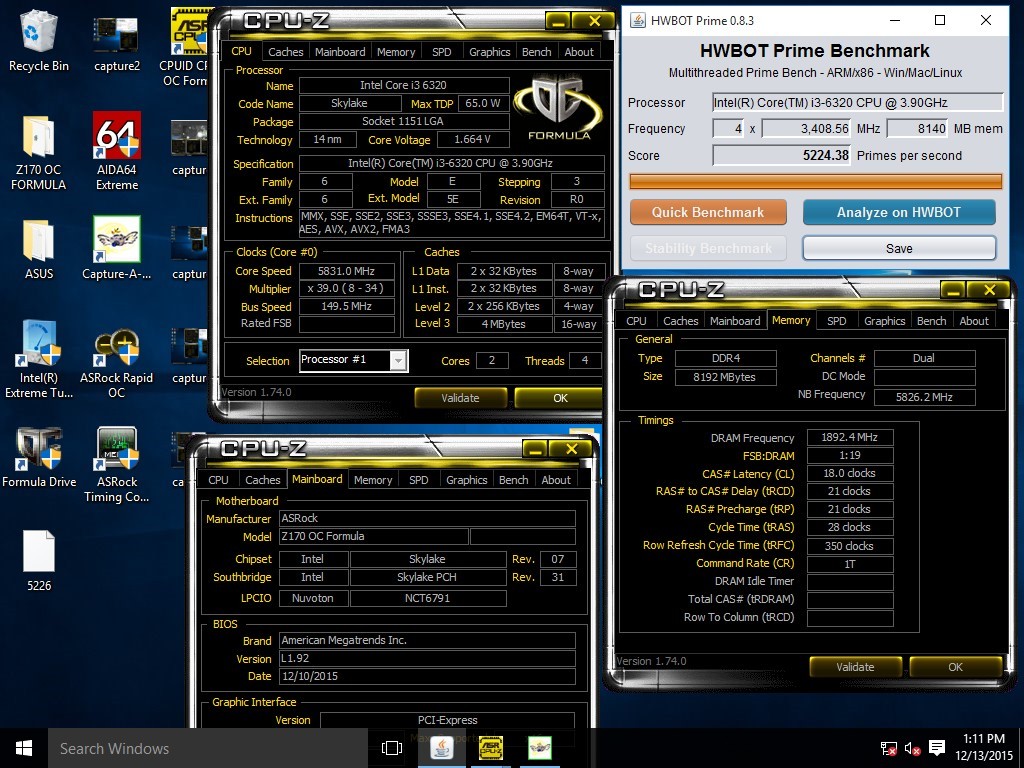Open the Recycle Bin desktop icon
Screen dimensions: 1024x768
pyautogui.click(x=39, y=39)
